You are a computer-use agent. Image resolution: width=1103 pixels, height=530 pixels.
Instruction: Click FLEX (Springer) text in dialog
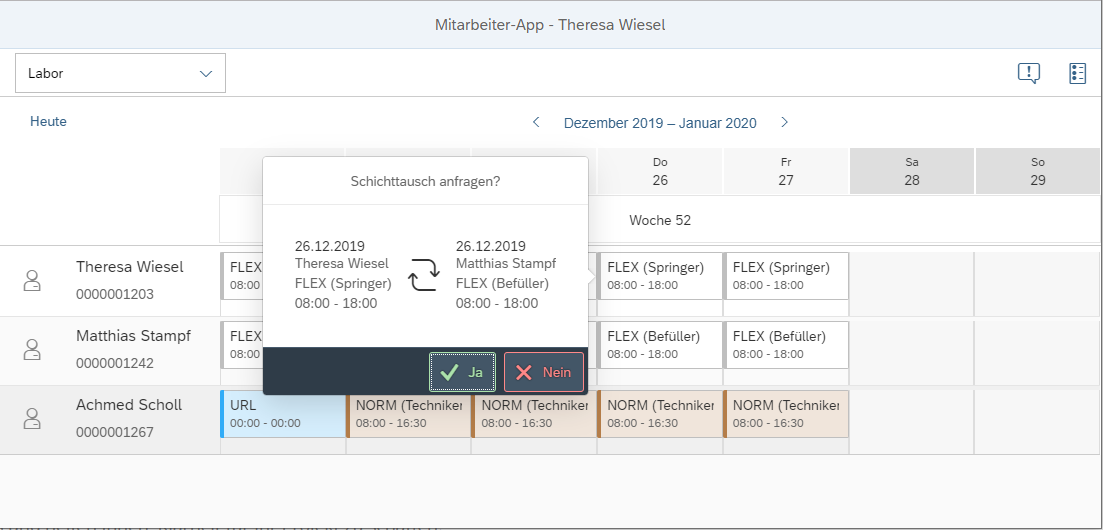tap(343, 284)
